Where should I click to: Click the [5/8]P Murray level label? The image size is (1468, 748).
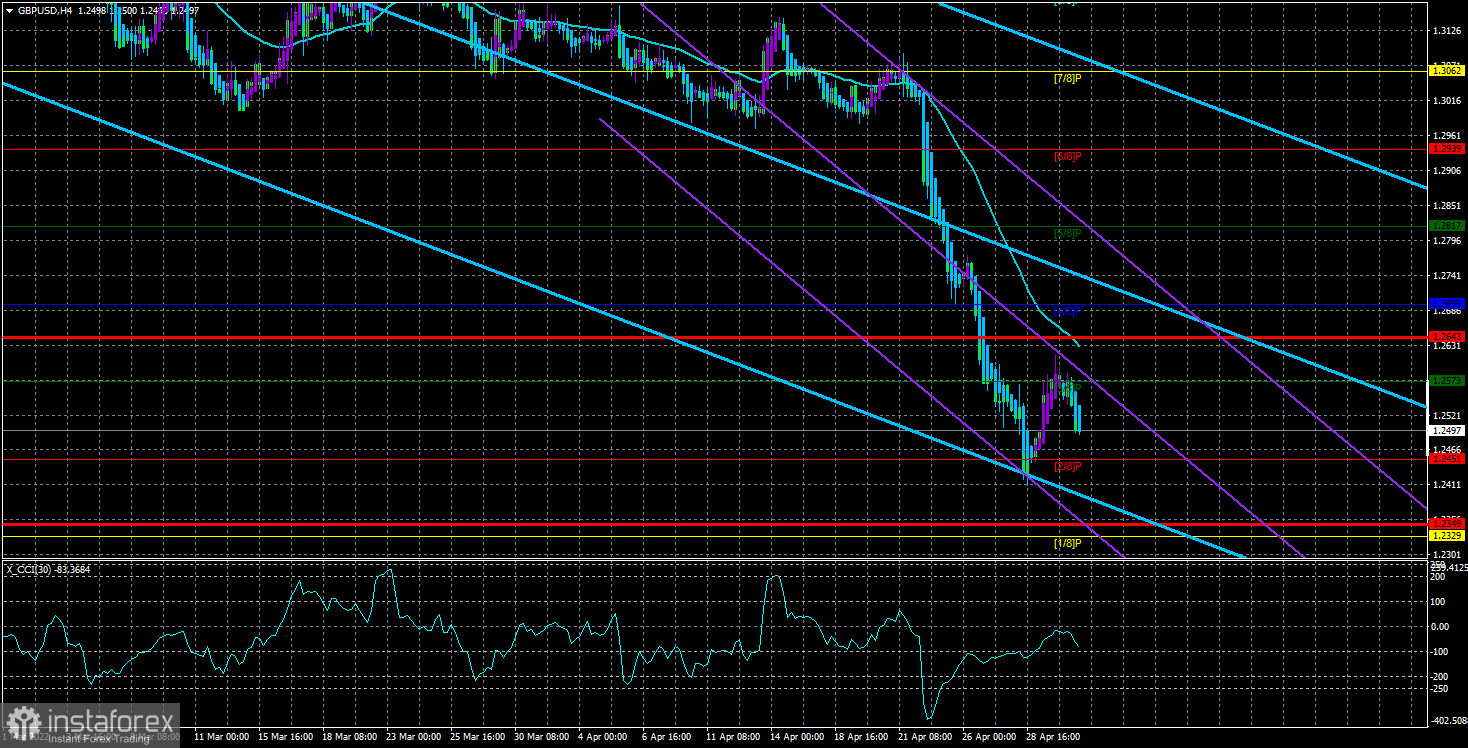(1068, 233)
